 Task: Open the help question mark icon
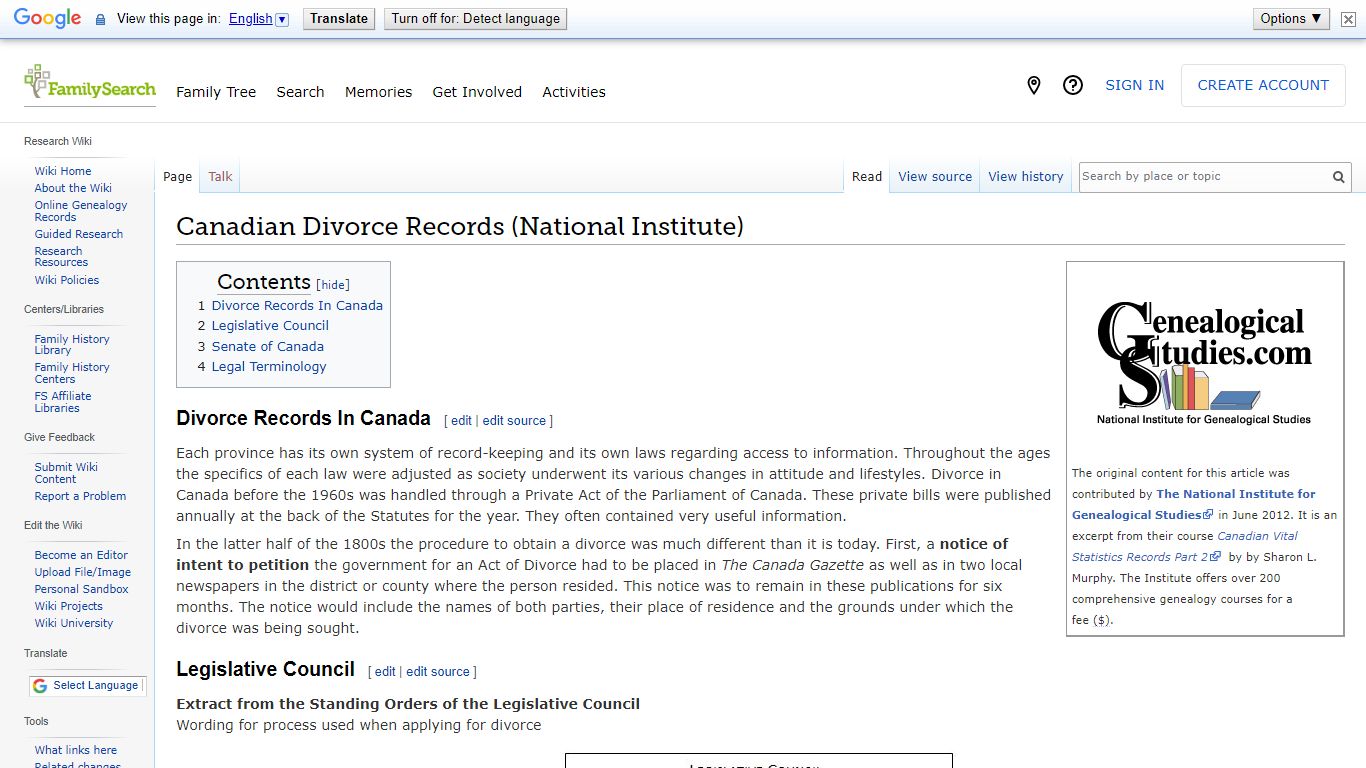[x=1073, y=86]
